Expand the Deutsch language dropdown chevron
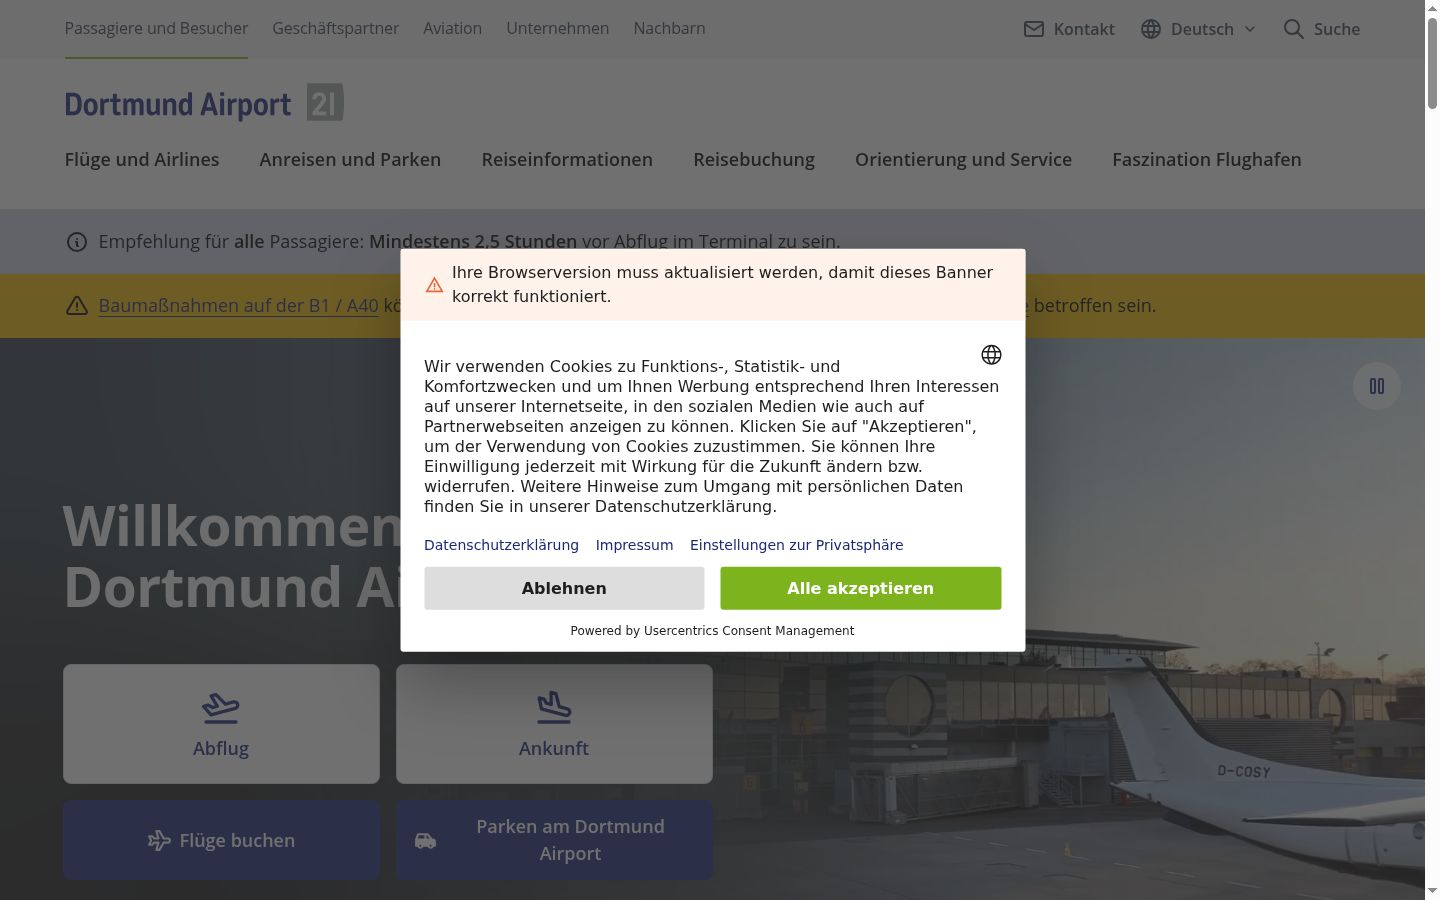1440x900 pixels. click(1250, 29)
